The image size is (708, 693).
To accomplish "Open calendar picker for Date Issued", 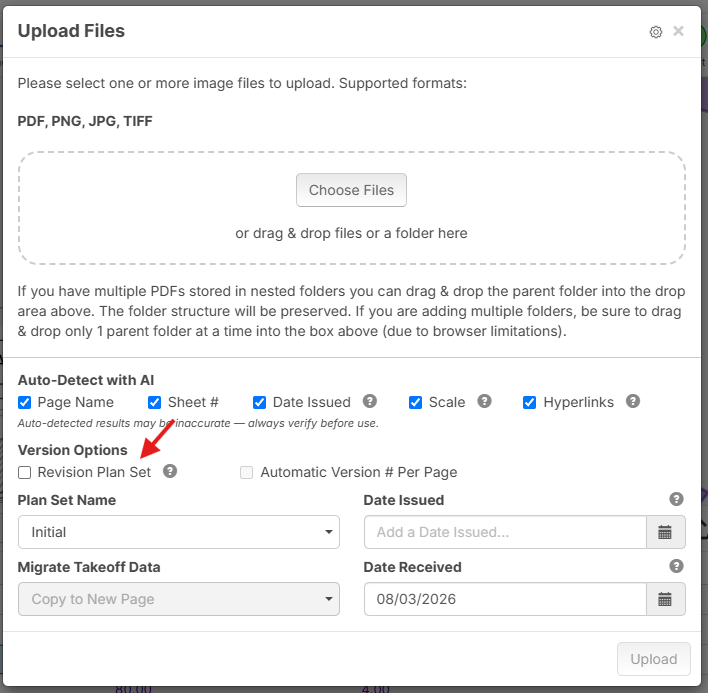I will click(666, 532).
